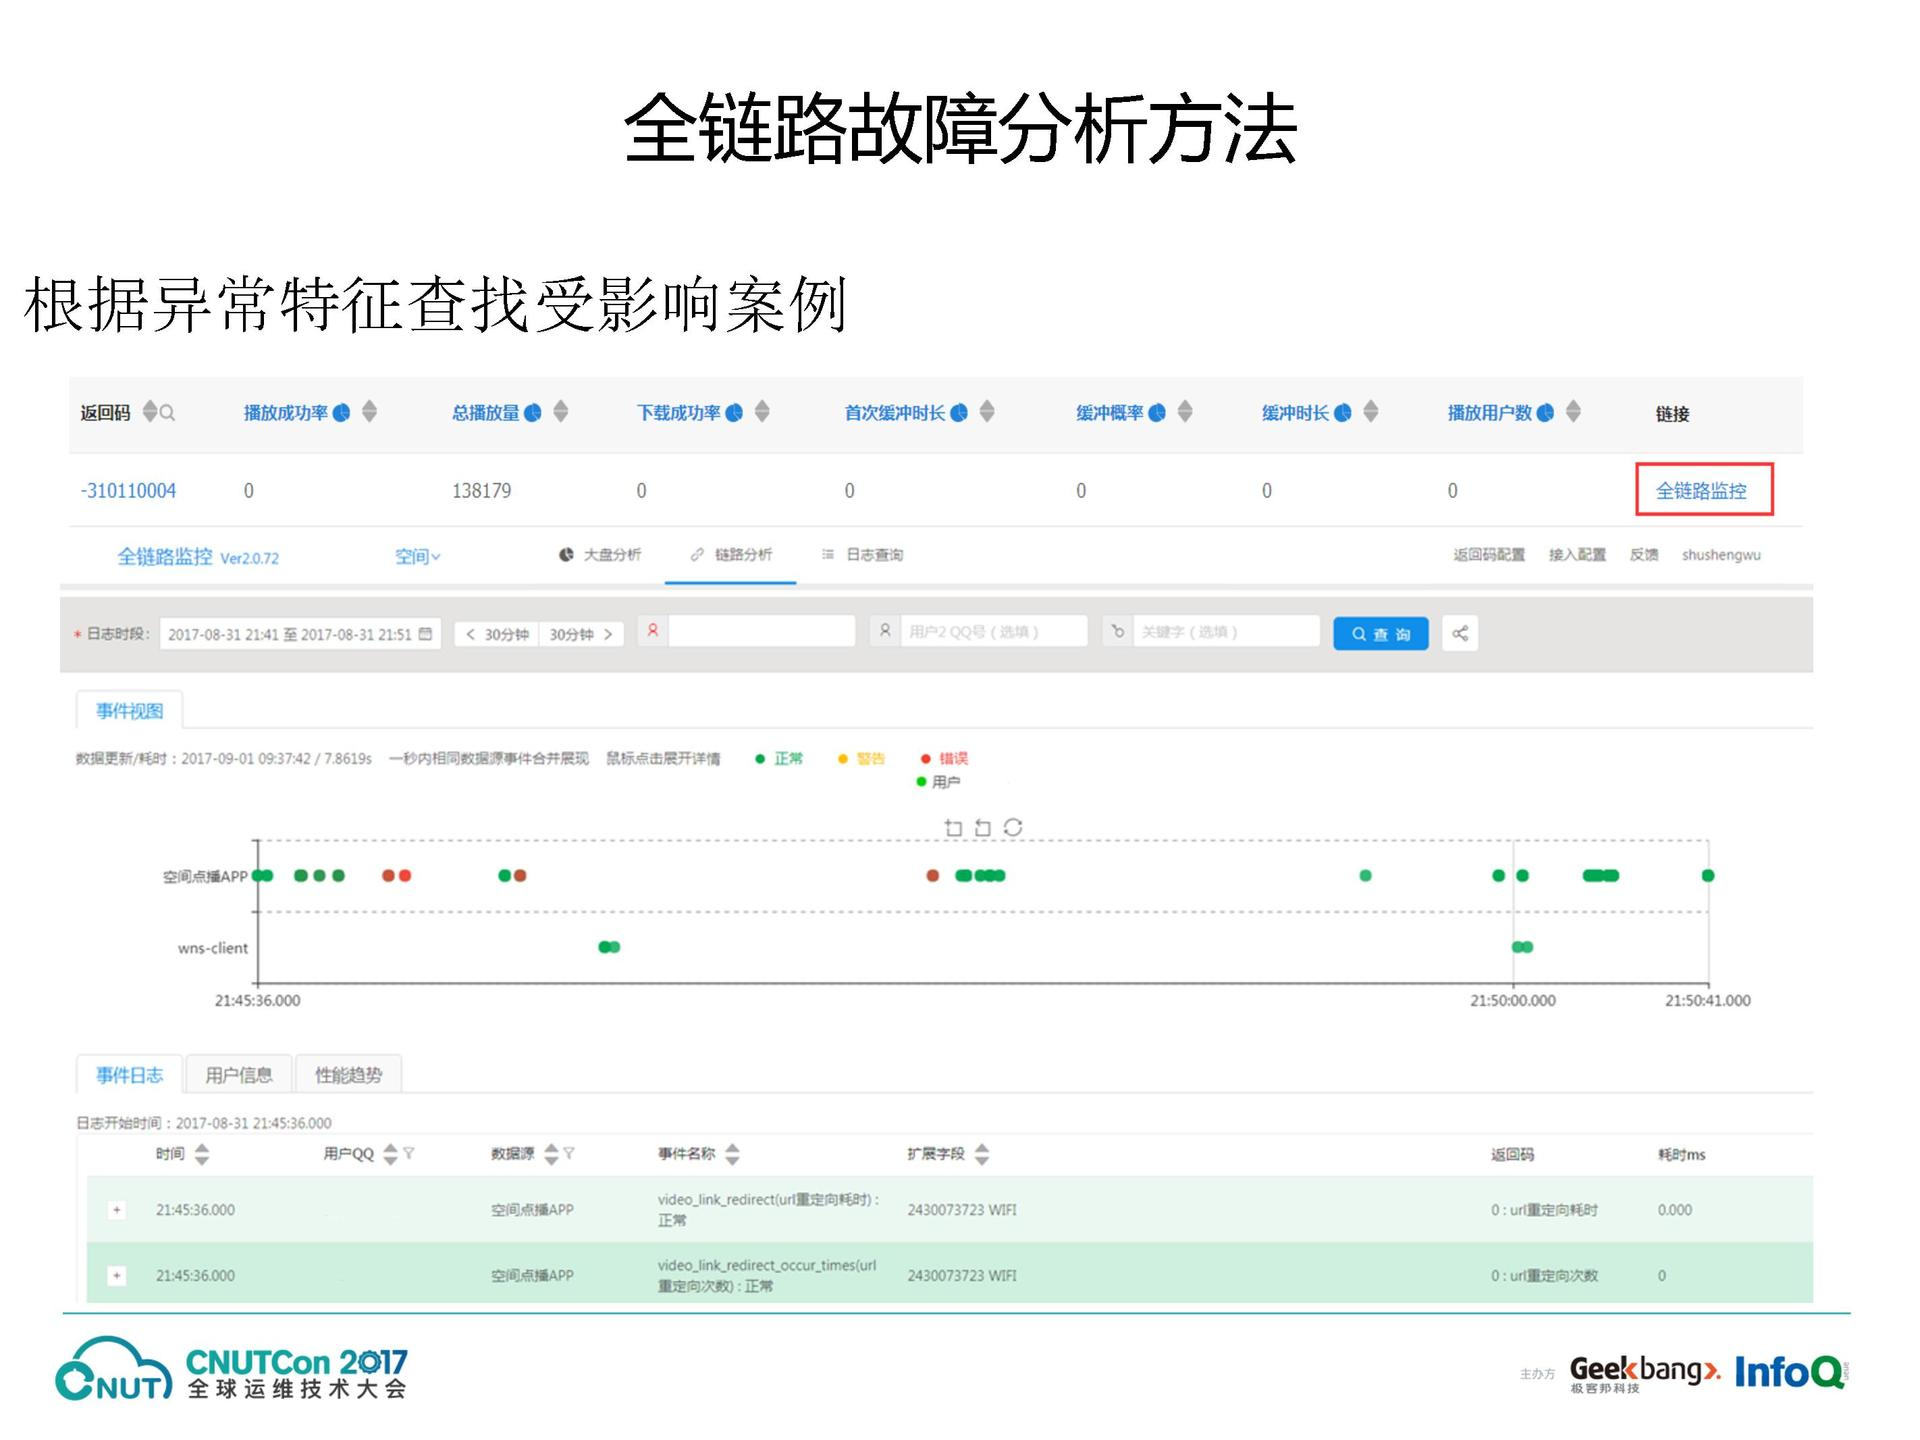Open calendar icon in 日志时段 field

click(x=426, y=633)
